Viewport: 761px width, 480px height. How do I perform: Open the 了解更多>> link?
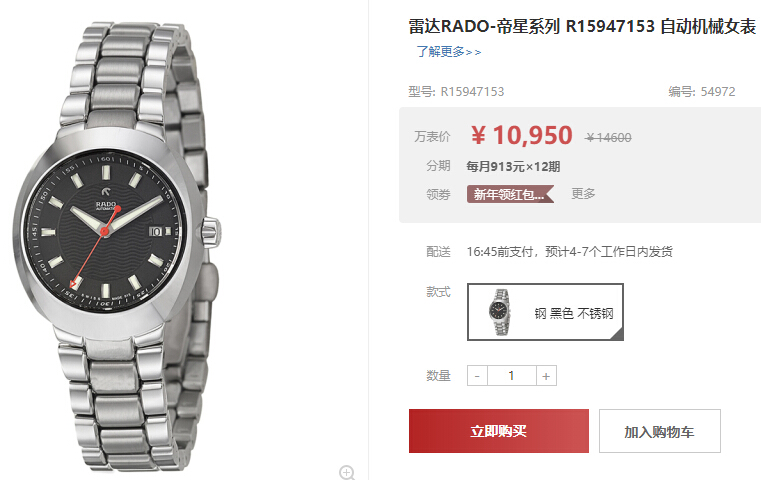coord(449,51)
